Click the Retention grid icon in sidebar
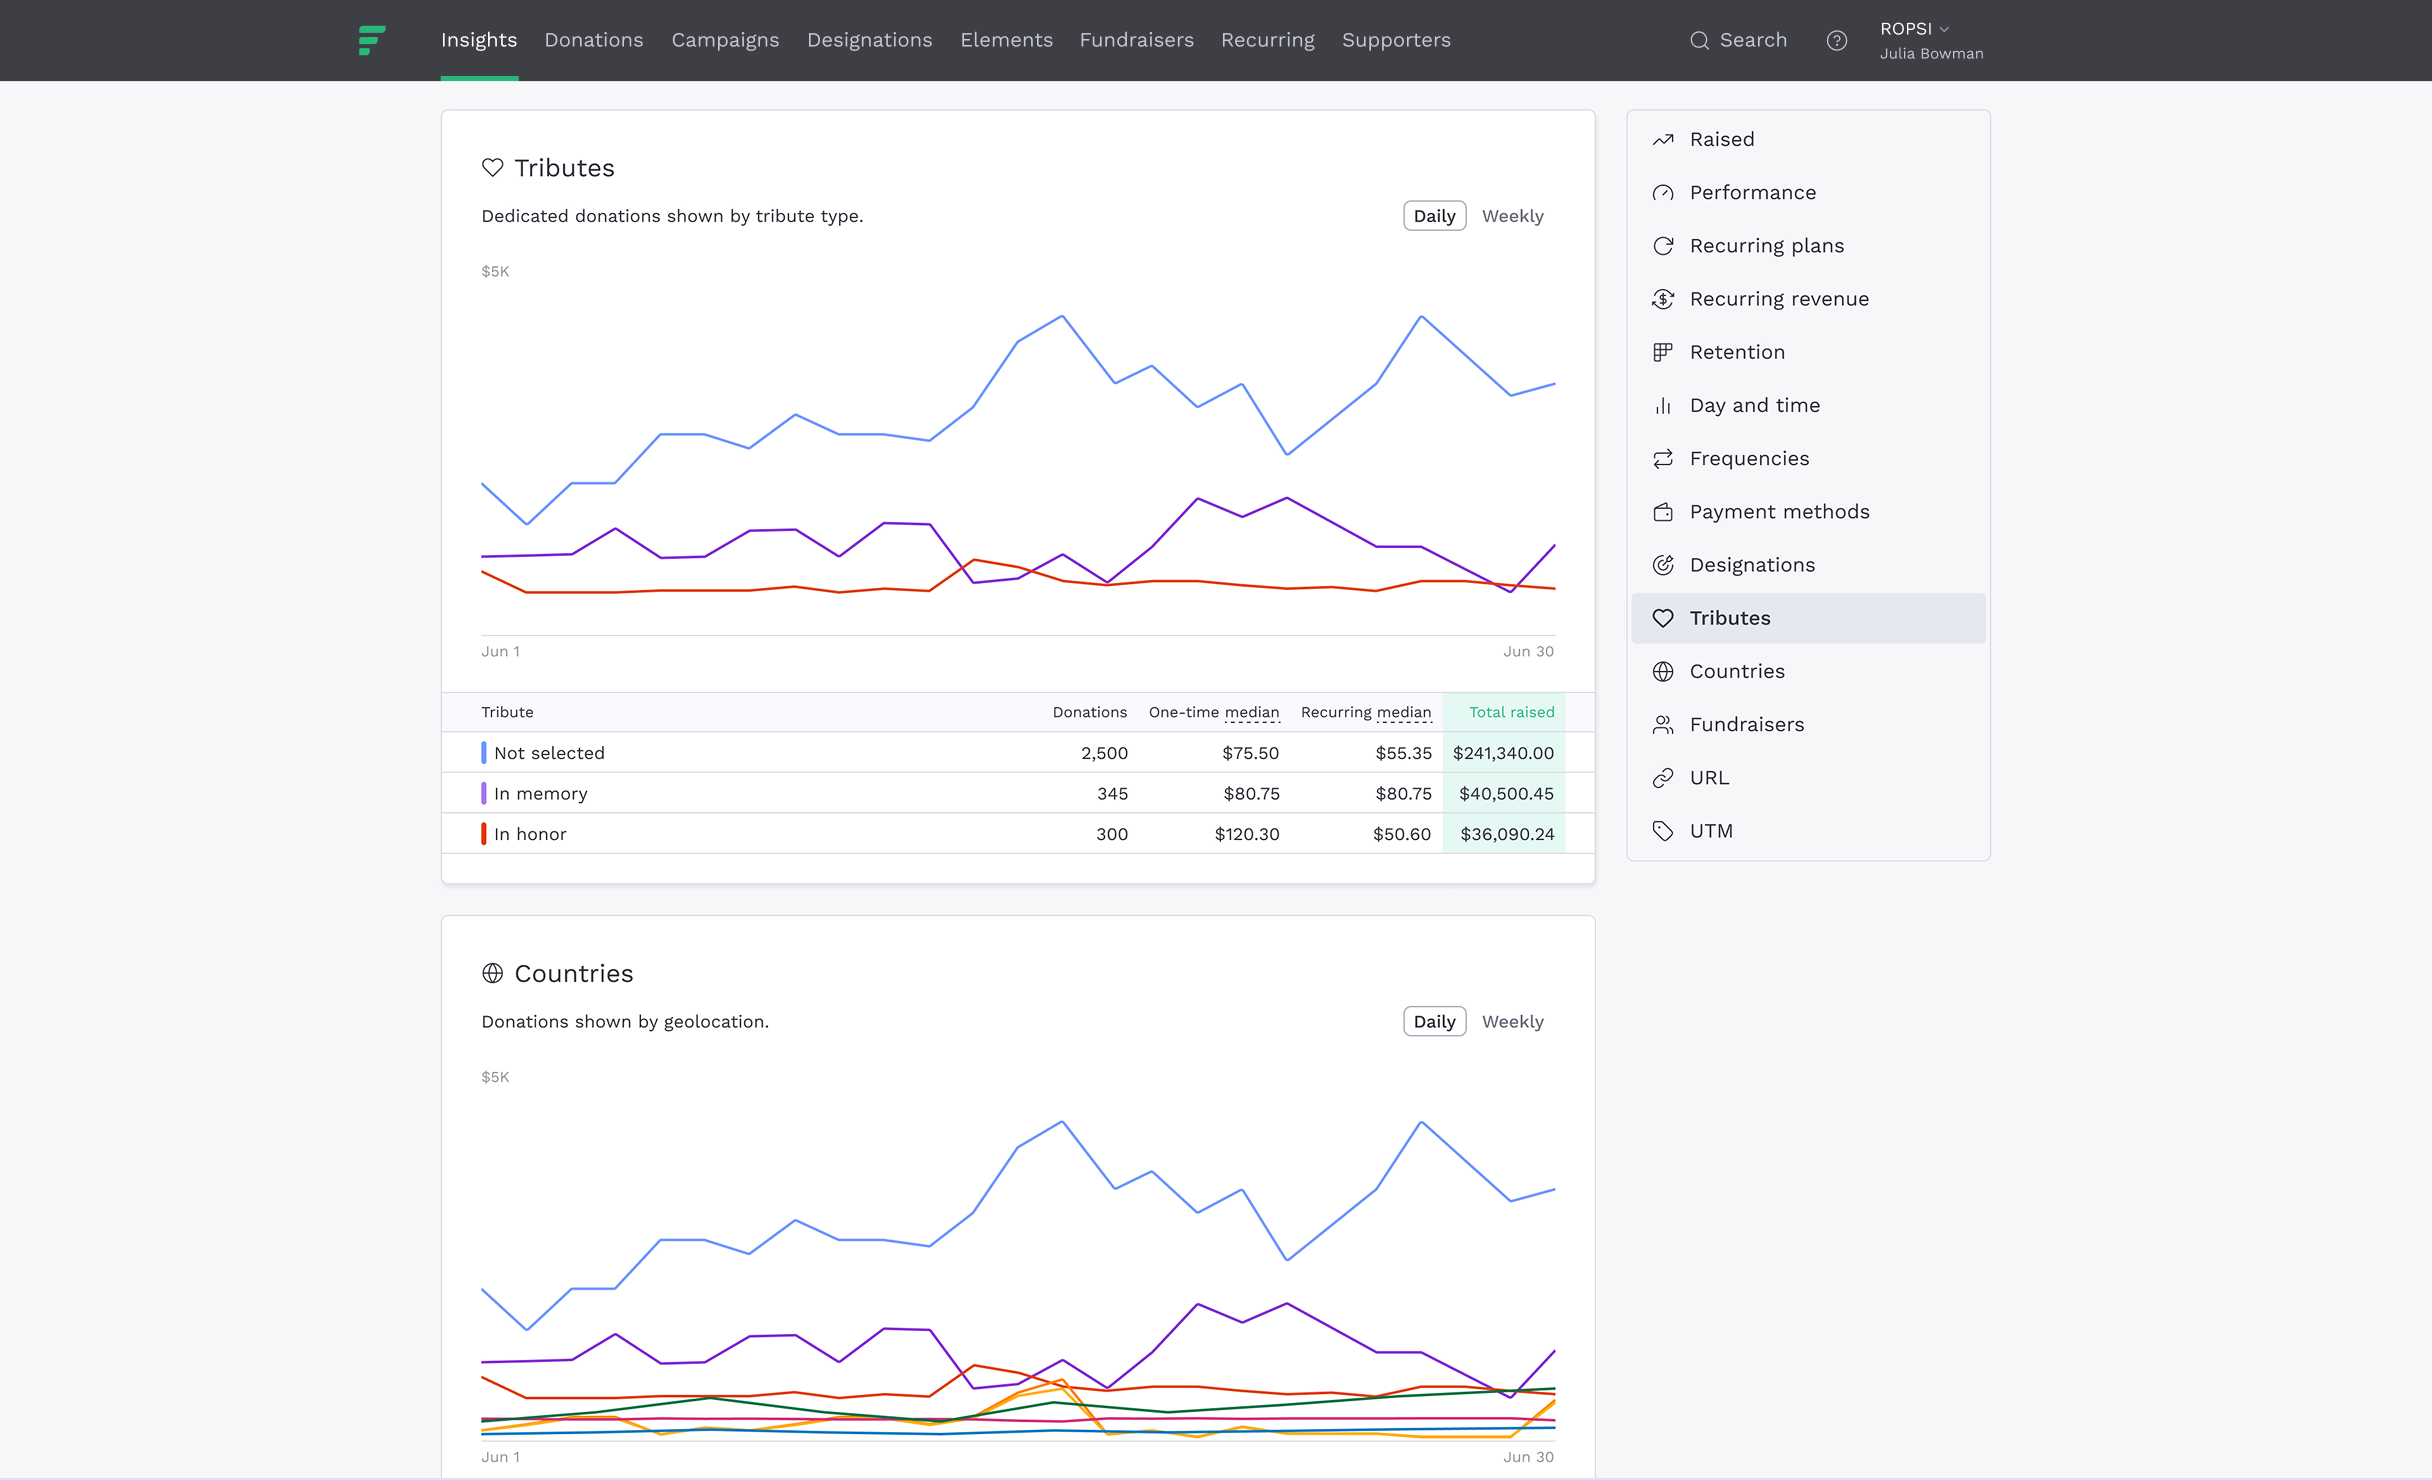The image size is (2432, 1480). 1663,352
